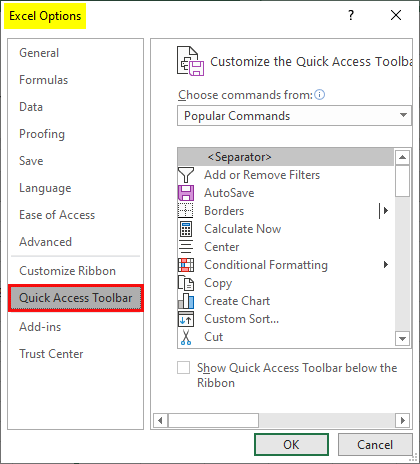Enable Show Quick Access Toolbar below the Ribbon
This screenshot has width=420, height=464.
coord(183,368)
